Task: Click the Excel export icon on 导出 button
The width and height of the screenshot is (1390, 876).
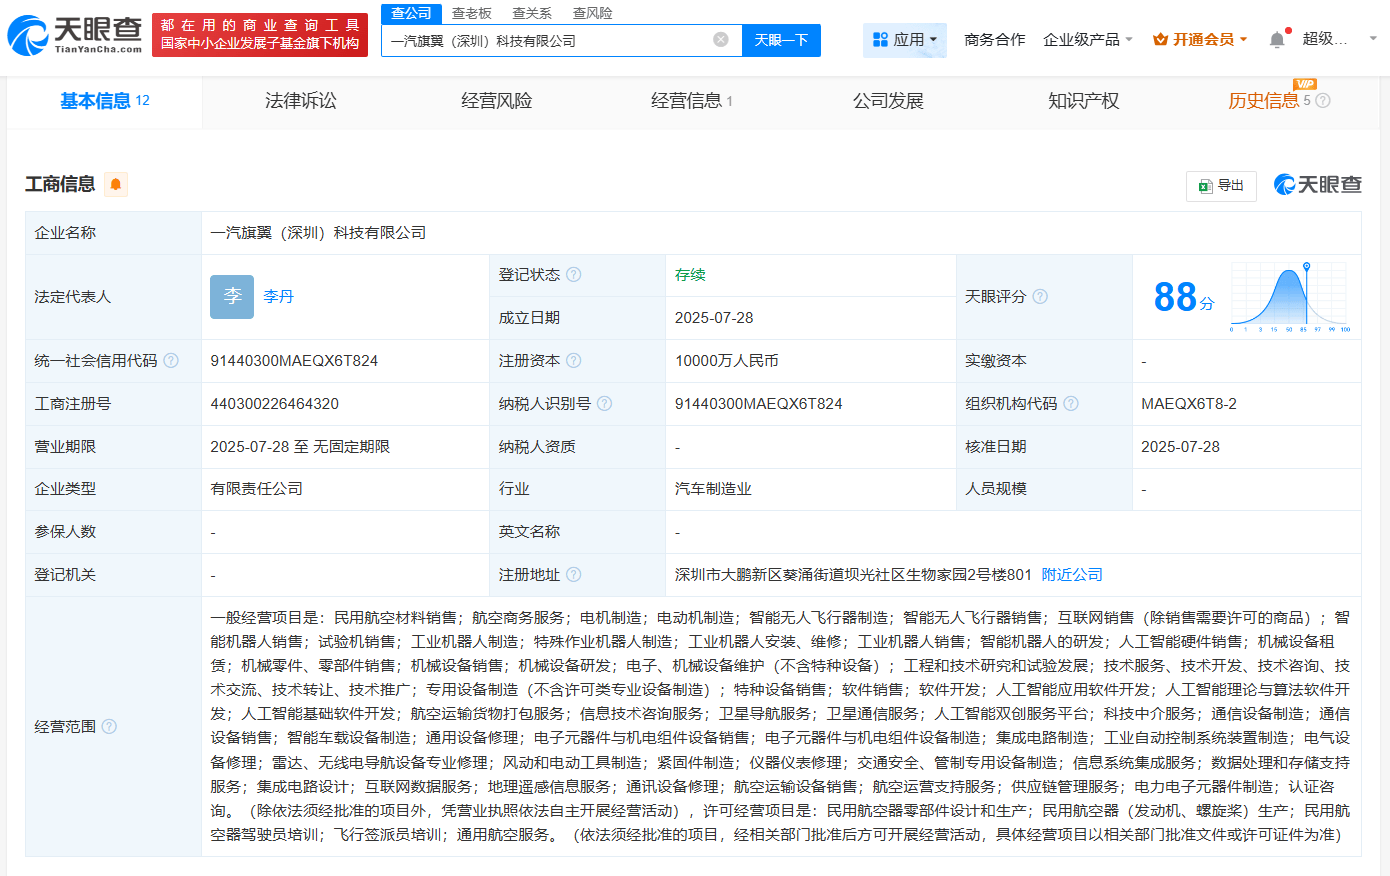Action: [1203, 186]
